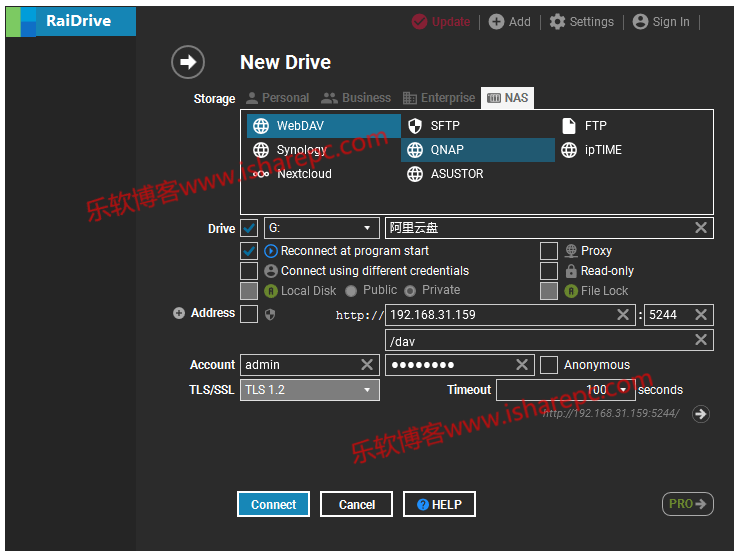The height and width of the screenshot is (557, 740).
Task: Switch to Personal storage tab
Action: [x=278, y=98]
